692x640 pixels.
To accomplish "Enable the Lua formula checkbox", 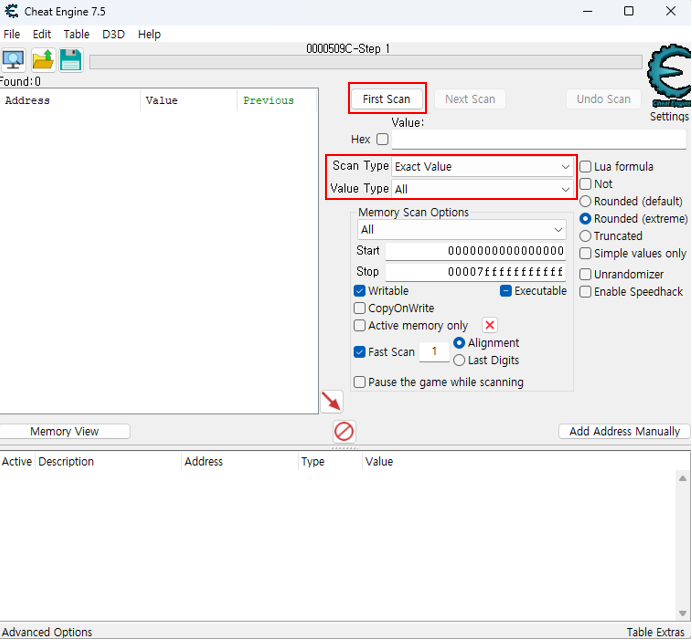I will coord(585,166).
